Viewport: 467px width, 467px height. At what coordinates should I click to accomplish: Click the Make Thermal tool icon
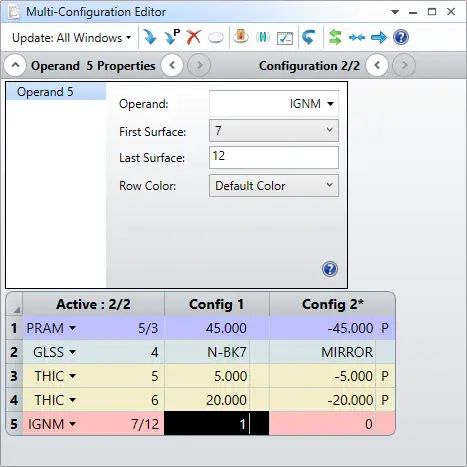coord(241,37)
